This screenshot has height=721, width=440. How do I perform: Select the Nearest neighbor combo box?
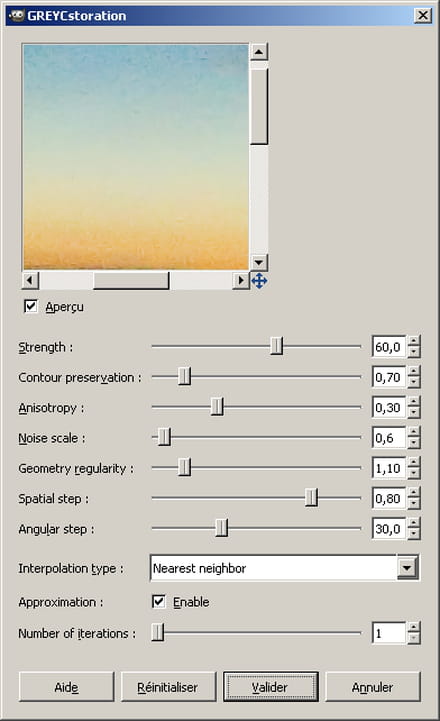(284, 568)
